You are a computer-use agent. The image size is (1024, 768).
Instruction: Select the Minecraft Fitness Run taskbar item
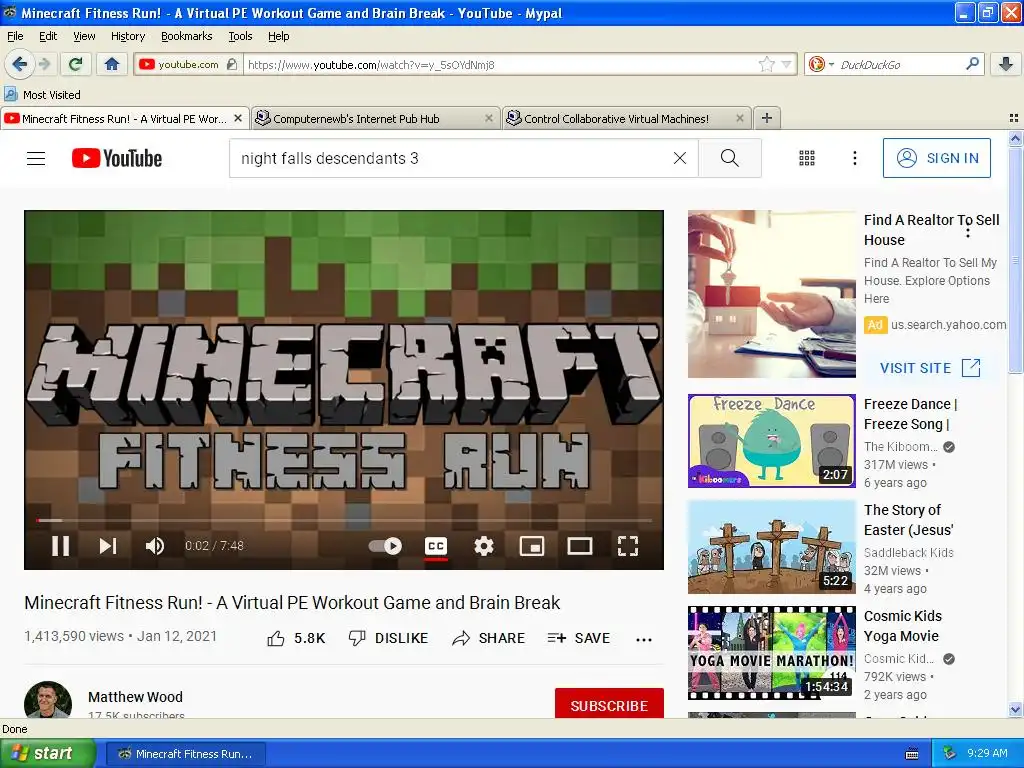[185, 754]
